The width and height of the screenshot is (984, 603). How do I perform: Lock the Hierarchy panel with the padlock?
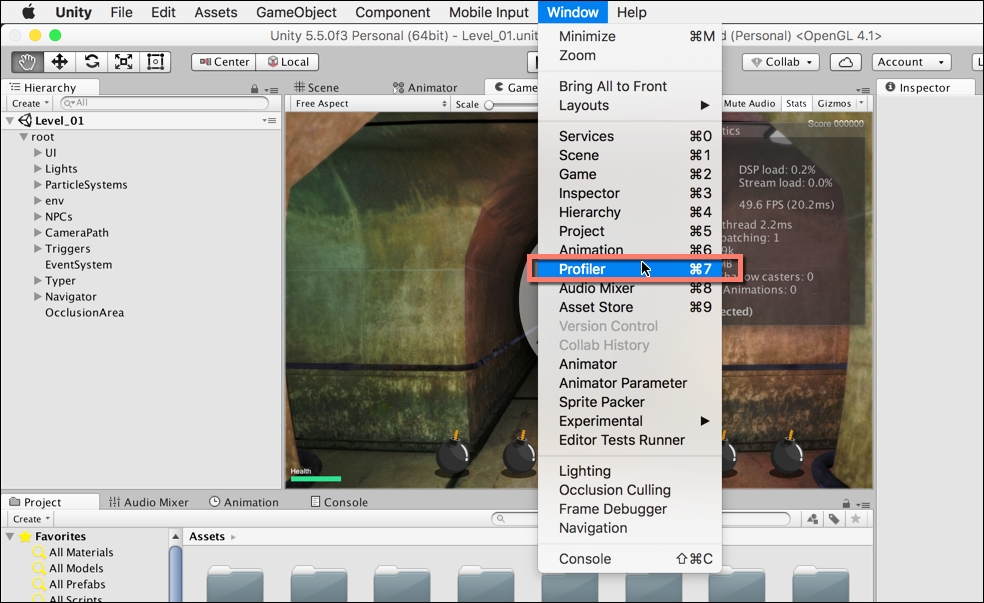[254, 89]
